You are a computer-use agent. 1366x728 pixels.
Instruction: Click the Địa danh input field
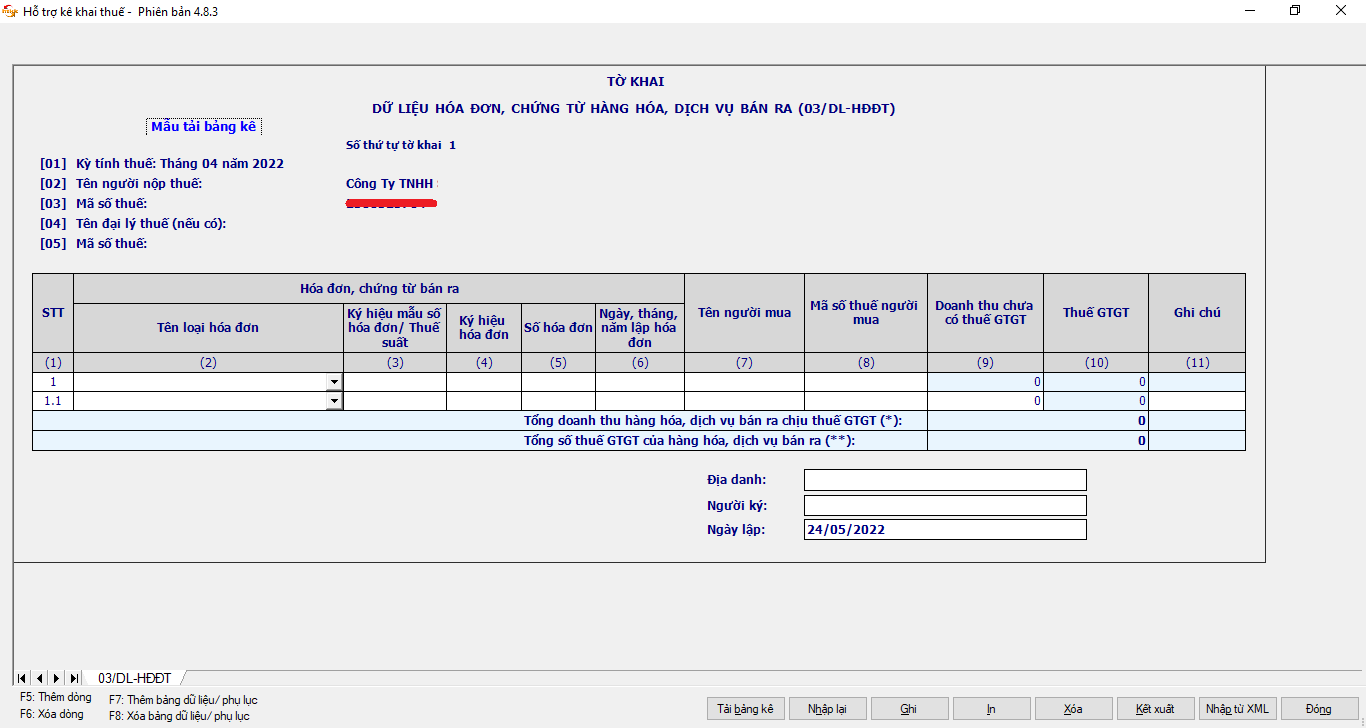pos(944,480)
